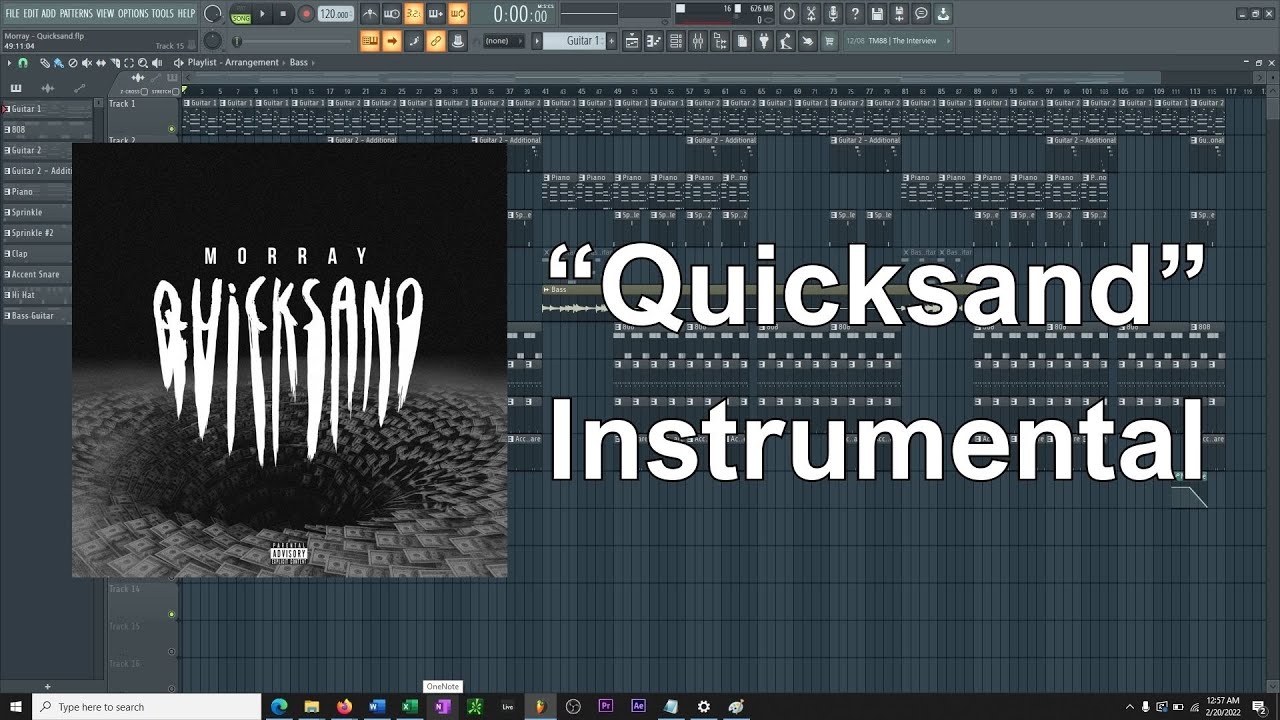This screenshot has height=720, width=1280.
Task: Open the Piano roll view icon
Action: tap(653, 41)
